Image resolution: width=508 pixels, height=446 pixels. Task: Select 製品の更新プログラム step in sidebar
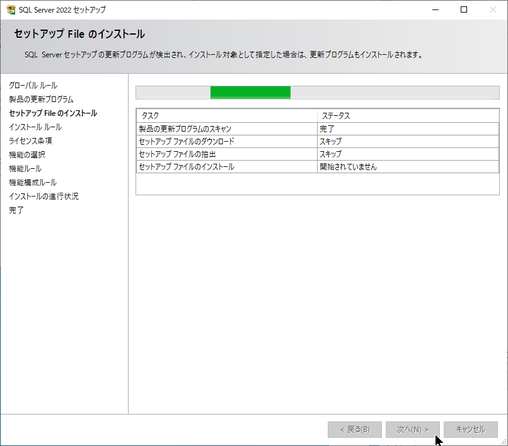41,99
